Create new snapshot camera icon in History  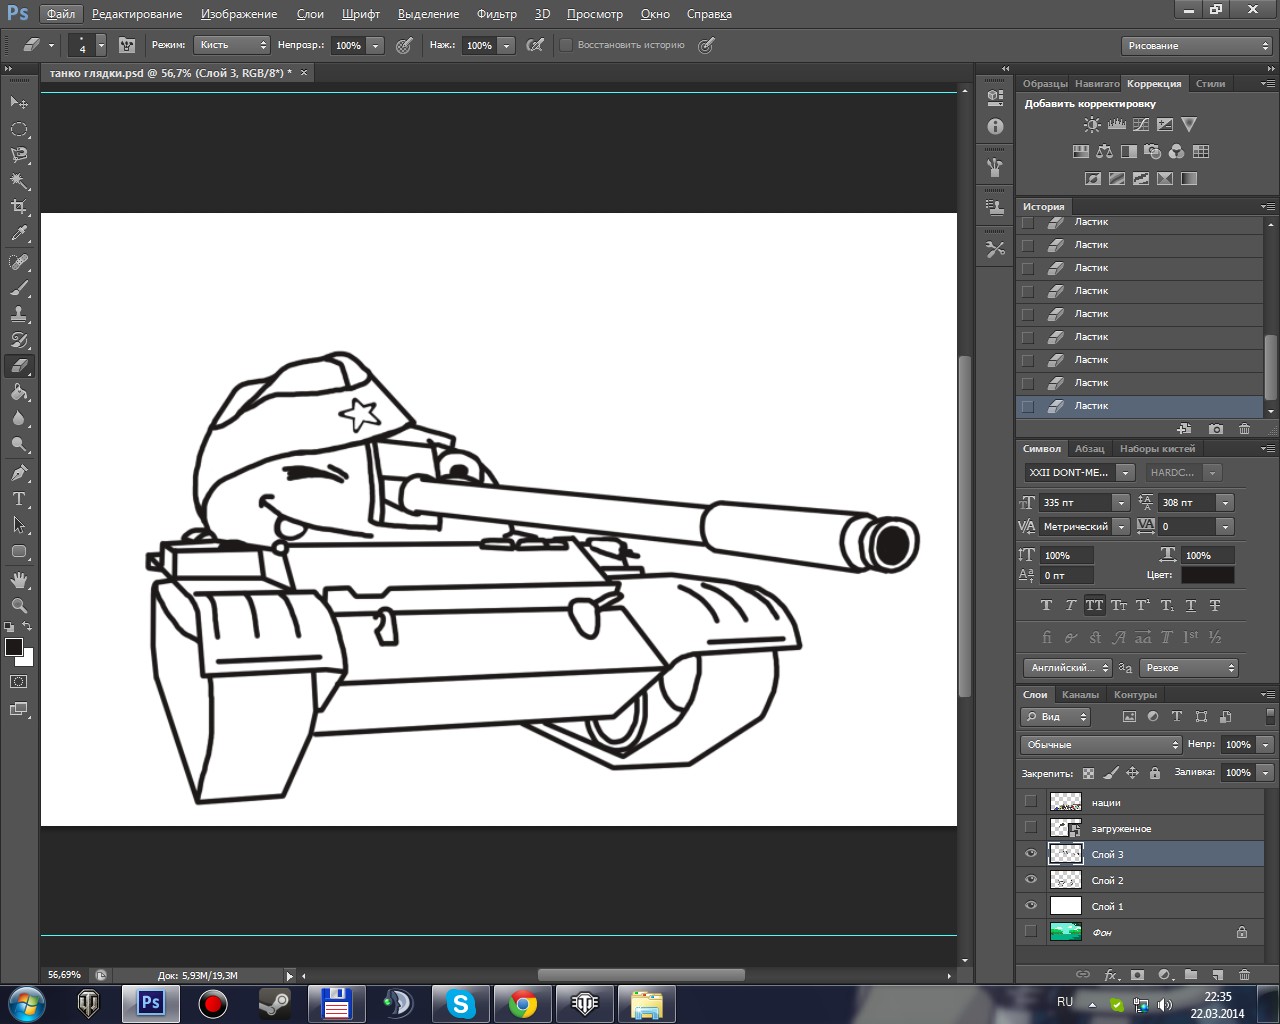point(1215,429)
